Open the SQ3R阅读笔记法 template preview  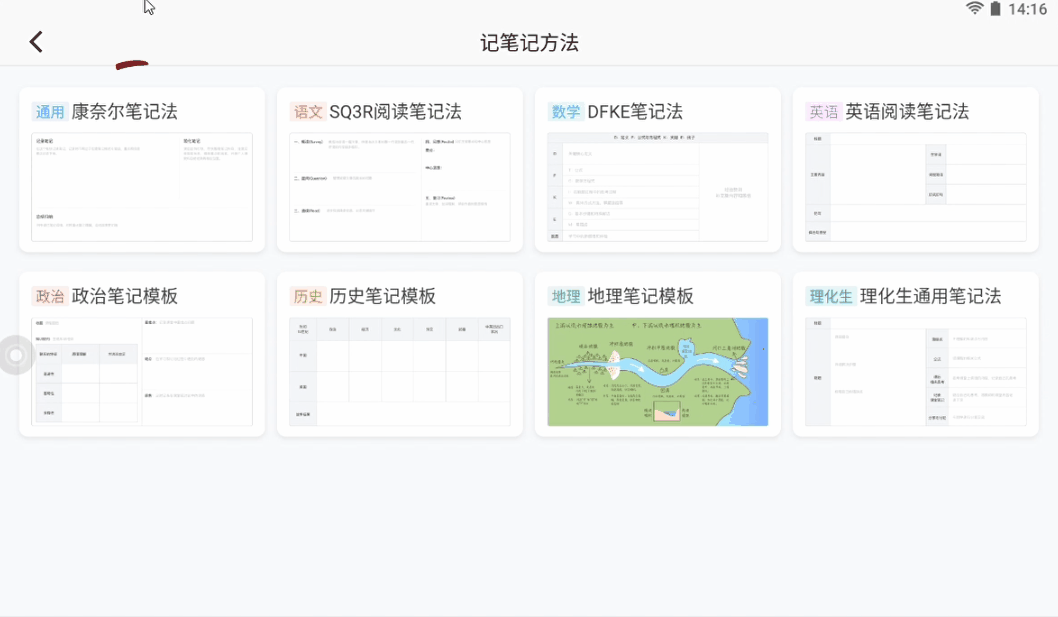pos(400,187)
